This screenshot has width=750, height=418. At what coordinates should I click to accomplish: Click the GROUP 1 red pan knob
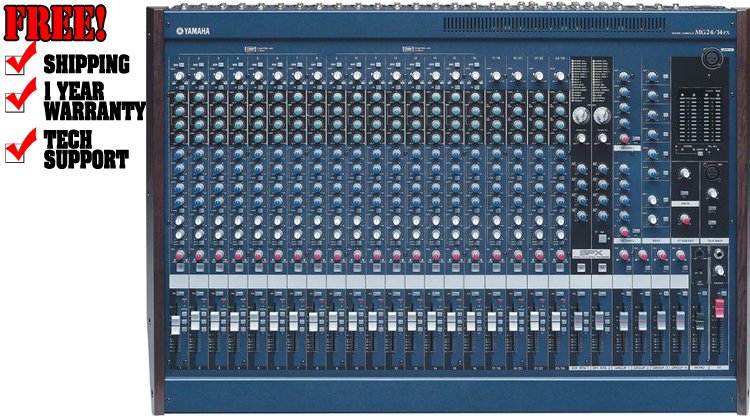point(624,256)
